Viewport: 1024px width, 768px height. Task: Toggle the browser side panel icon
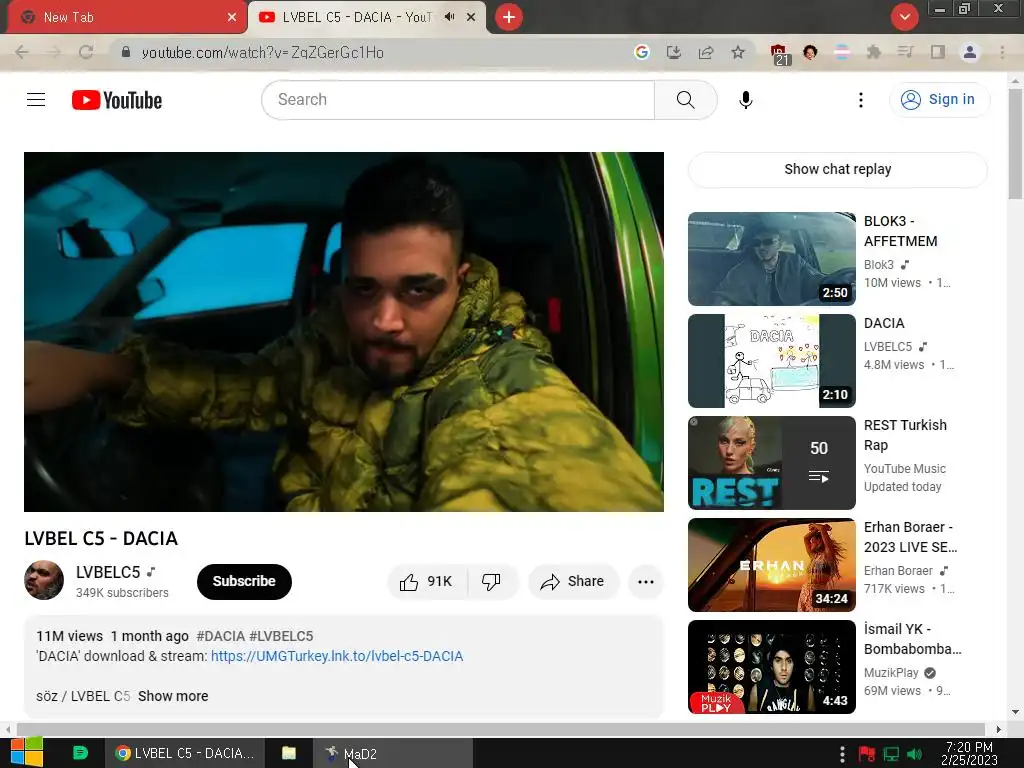tap(938, 52)
